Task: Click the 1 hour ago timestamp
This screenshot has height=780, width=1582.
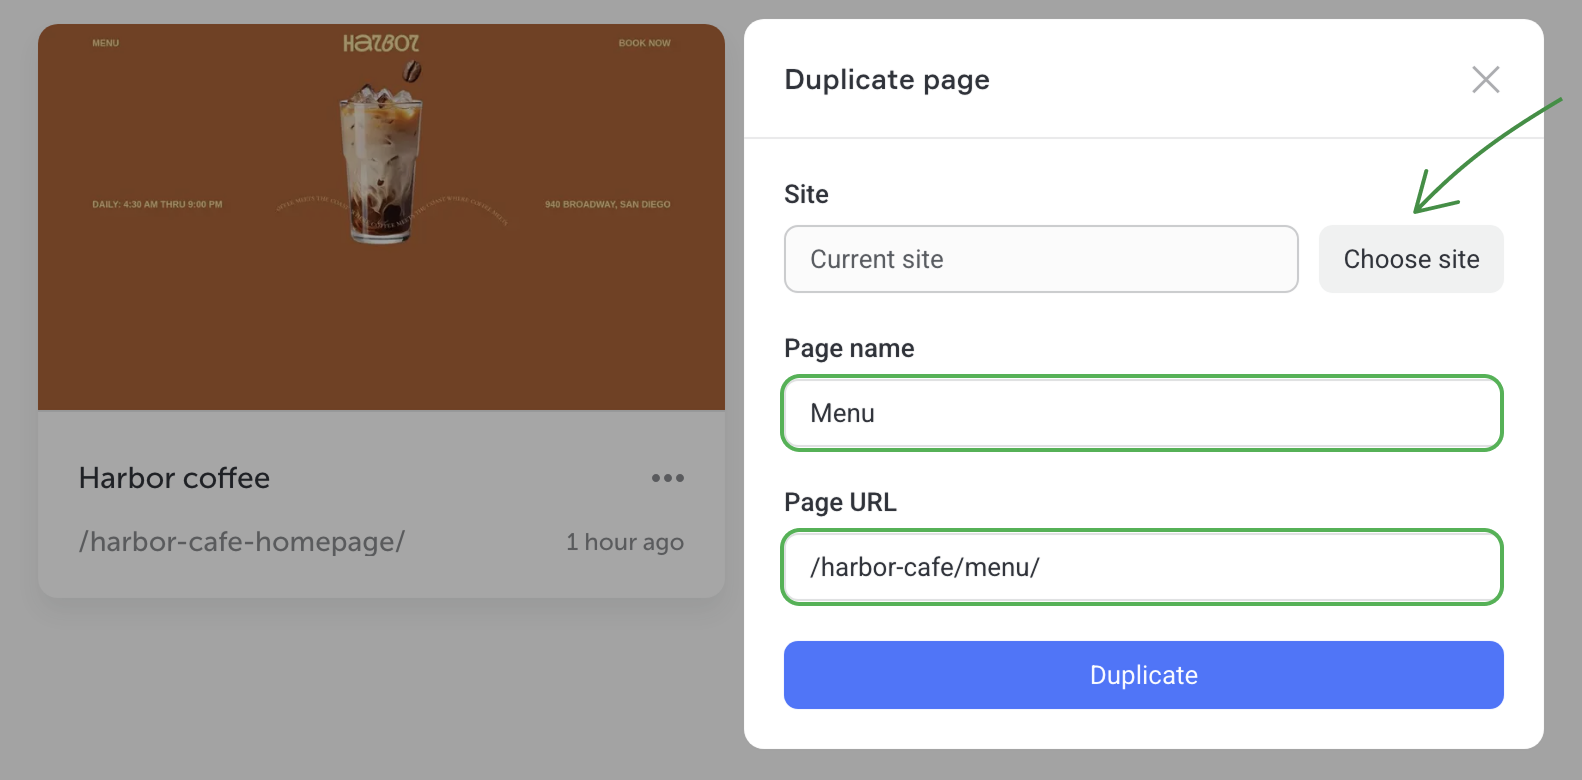Action: (624, 542)
